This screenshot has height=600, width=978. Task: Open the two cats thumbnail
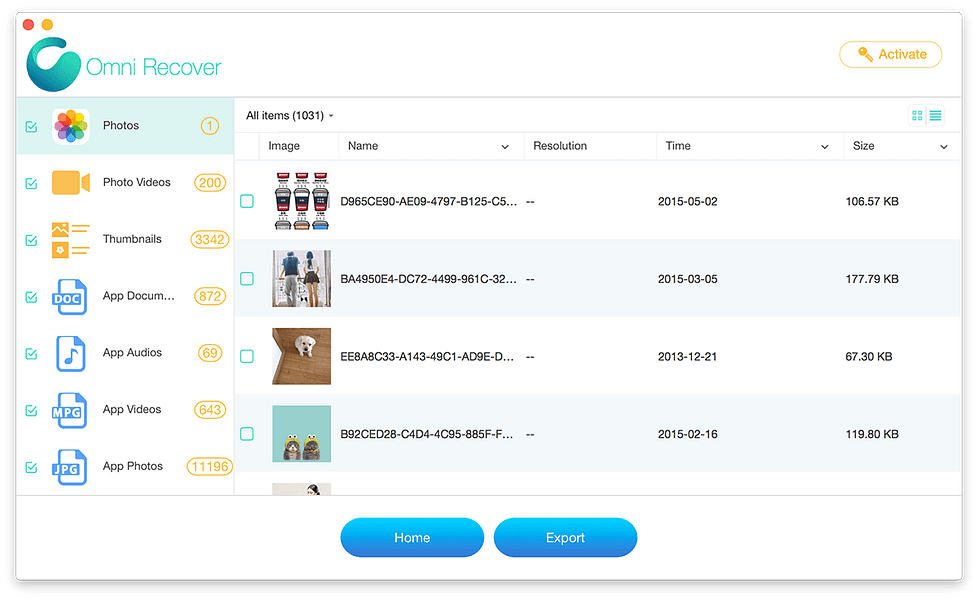point(302,433)
